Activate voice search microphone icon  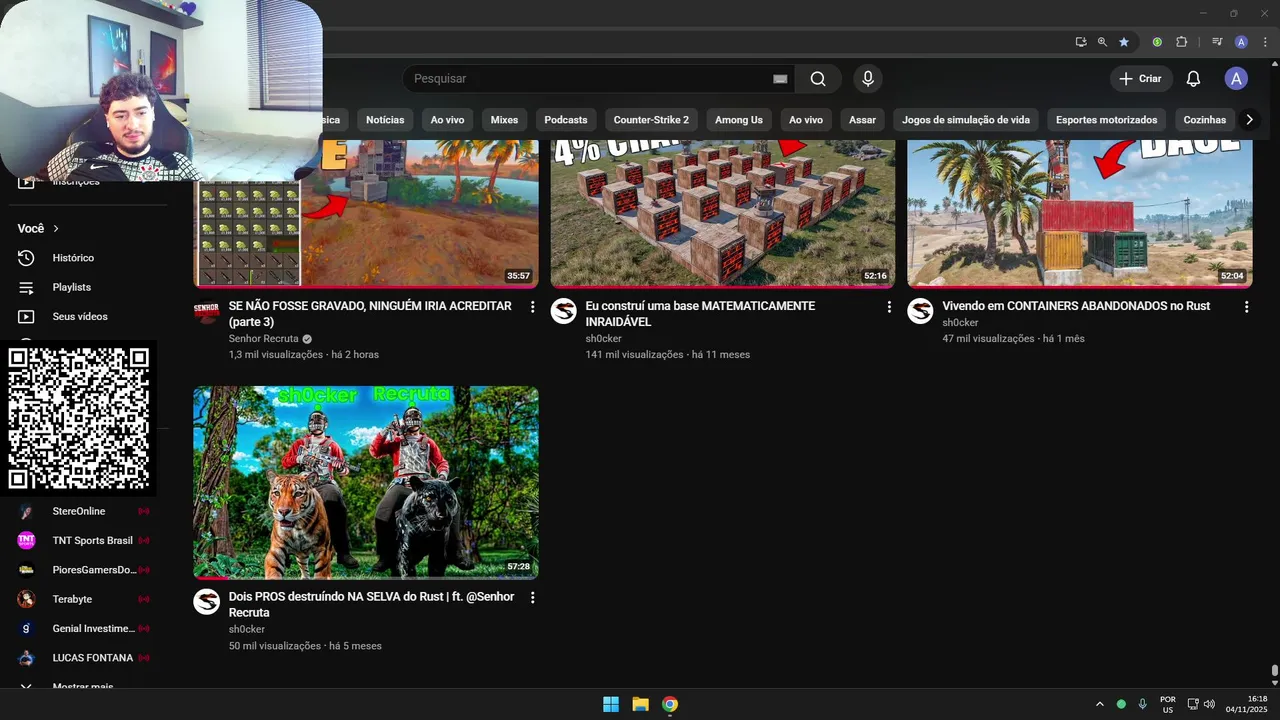pyautogui.click(x=868, y=79)
